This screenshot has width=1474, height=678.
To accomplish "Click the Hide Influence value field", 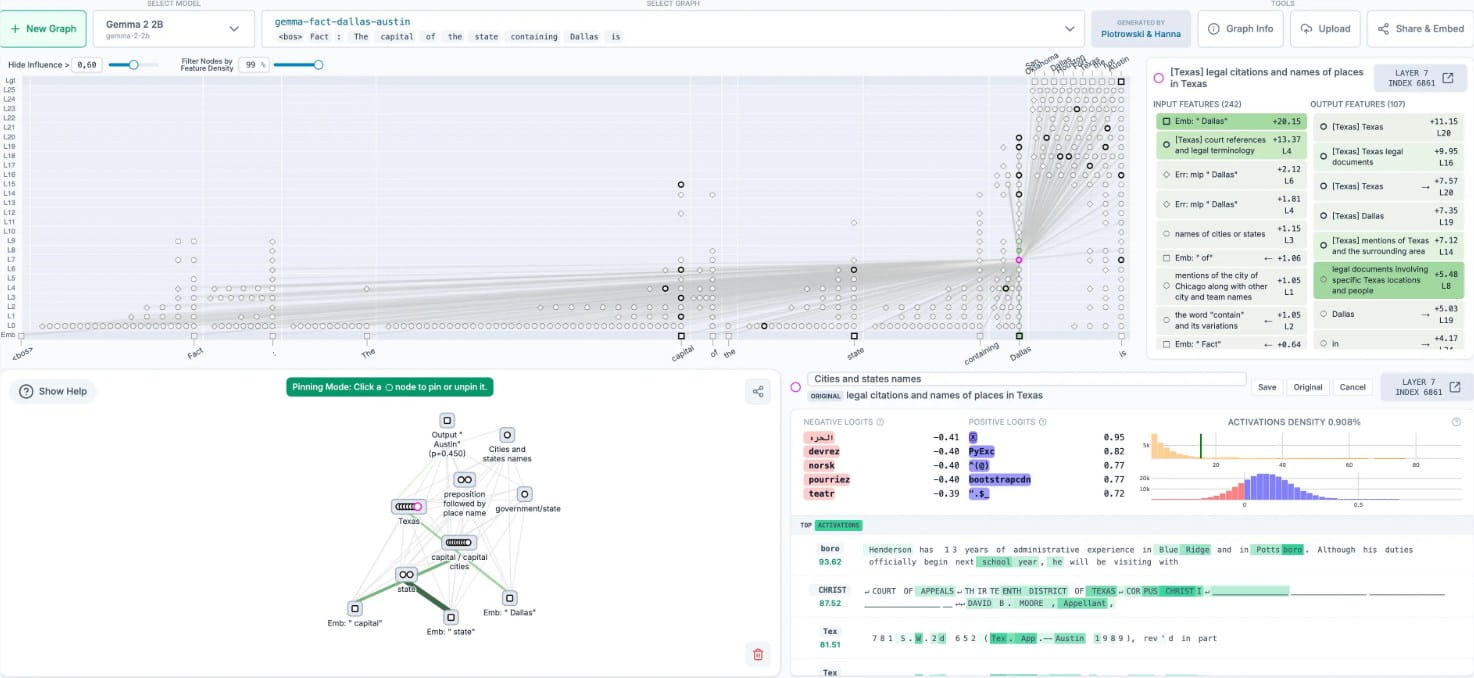I will 87,65.
